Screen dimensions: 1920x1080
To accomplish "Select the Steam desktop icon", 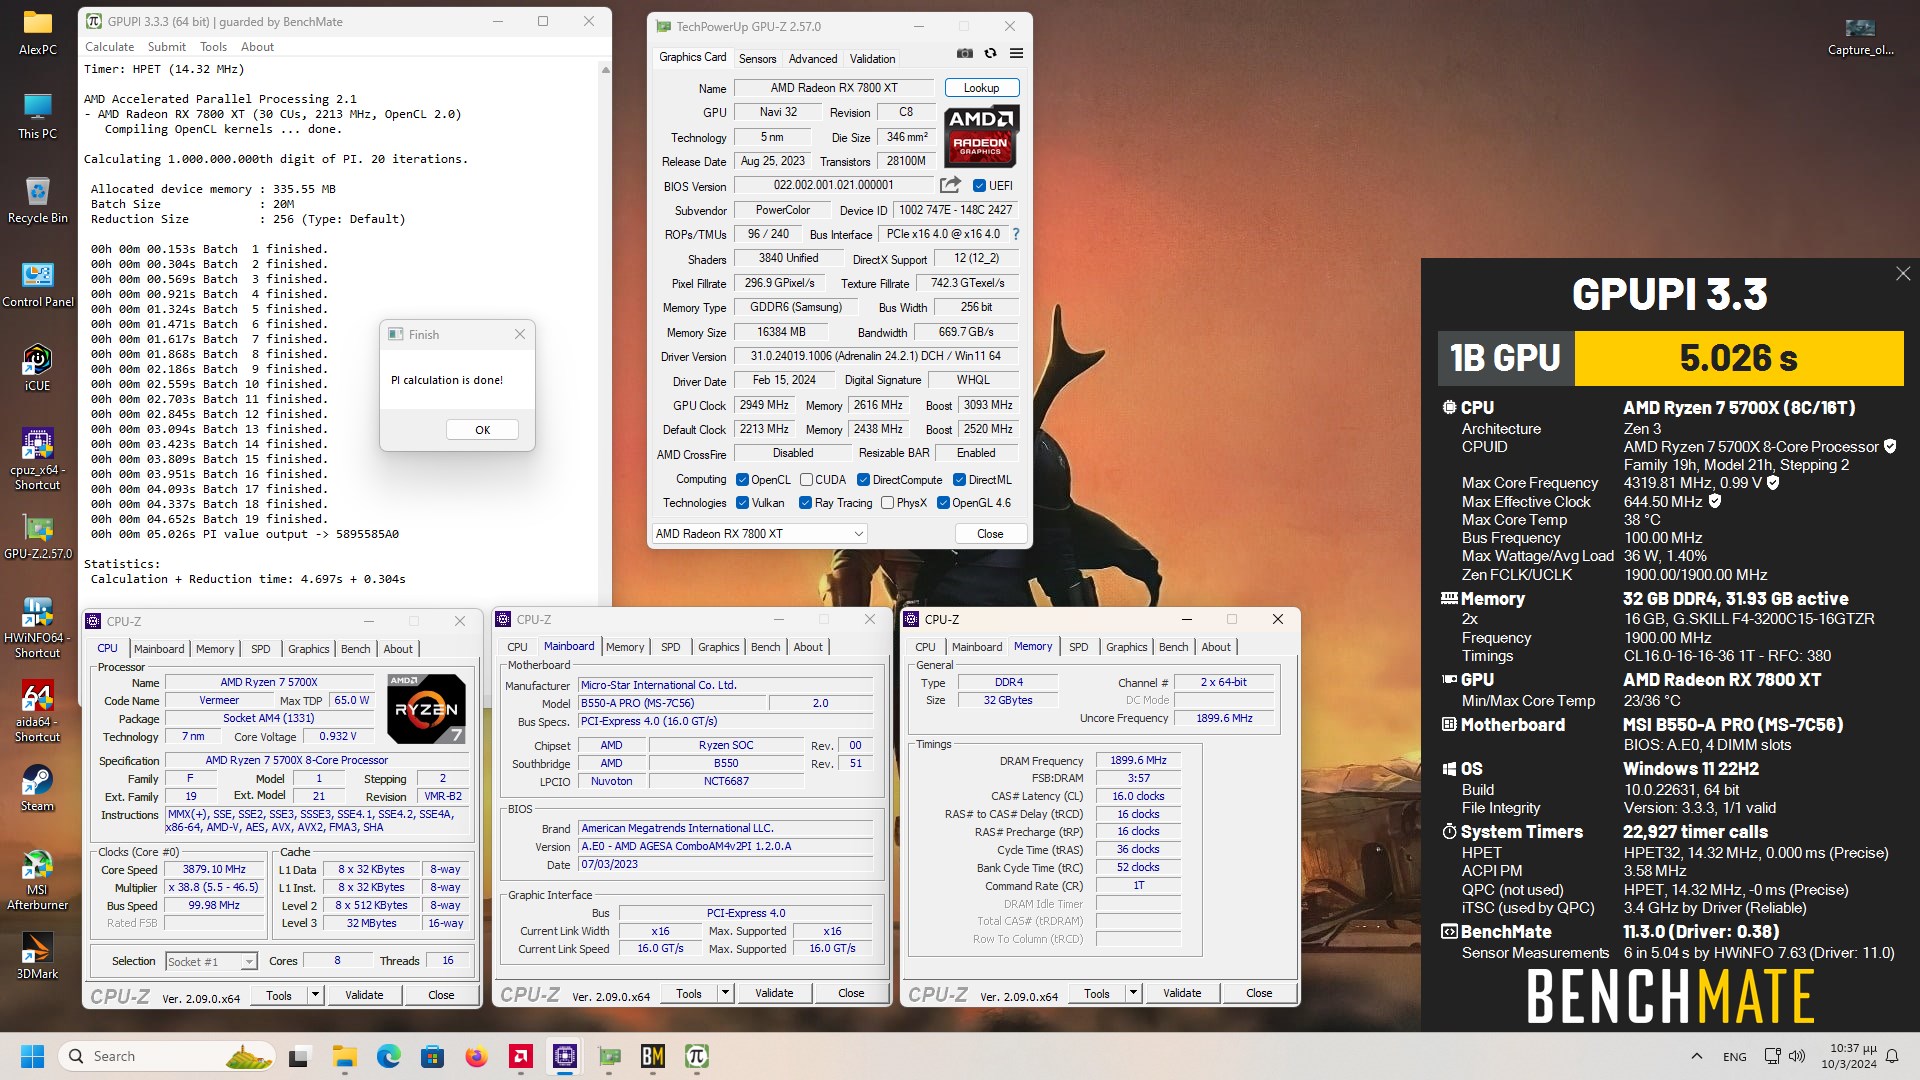I will 38,788.
